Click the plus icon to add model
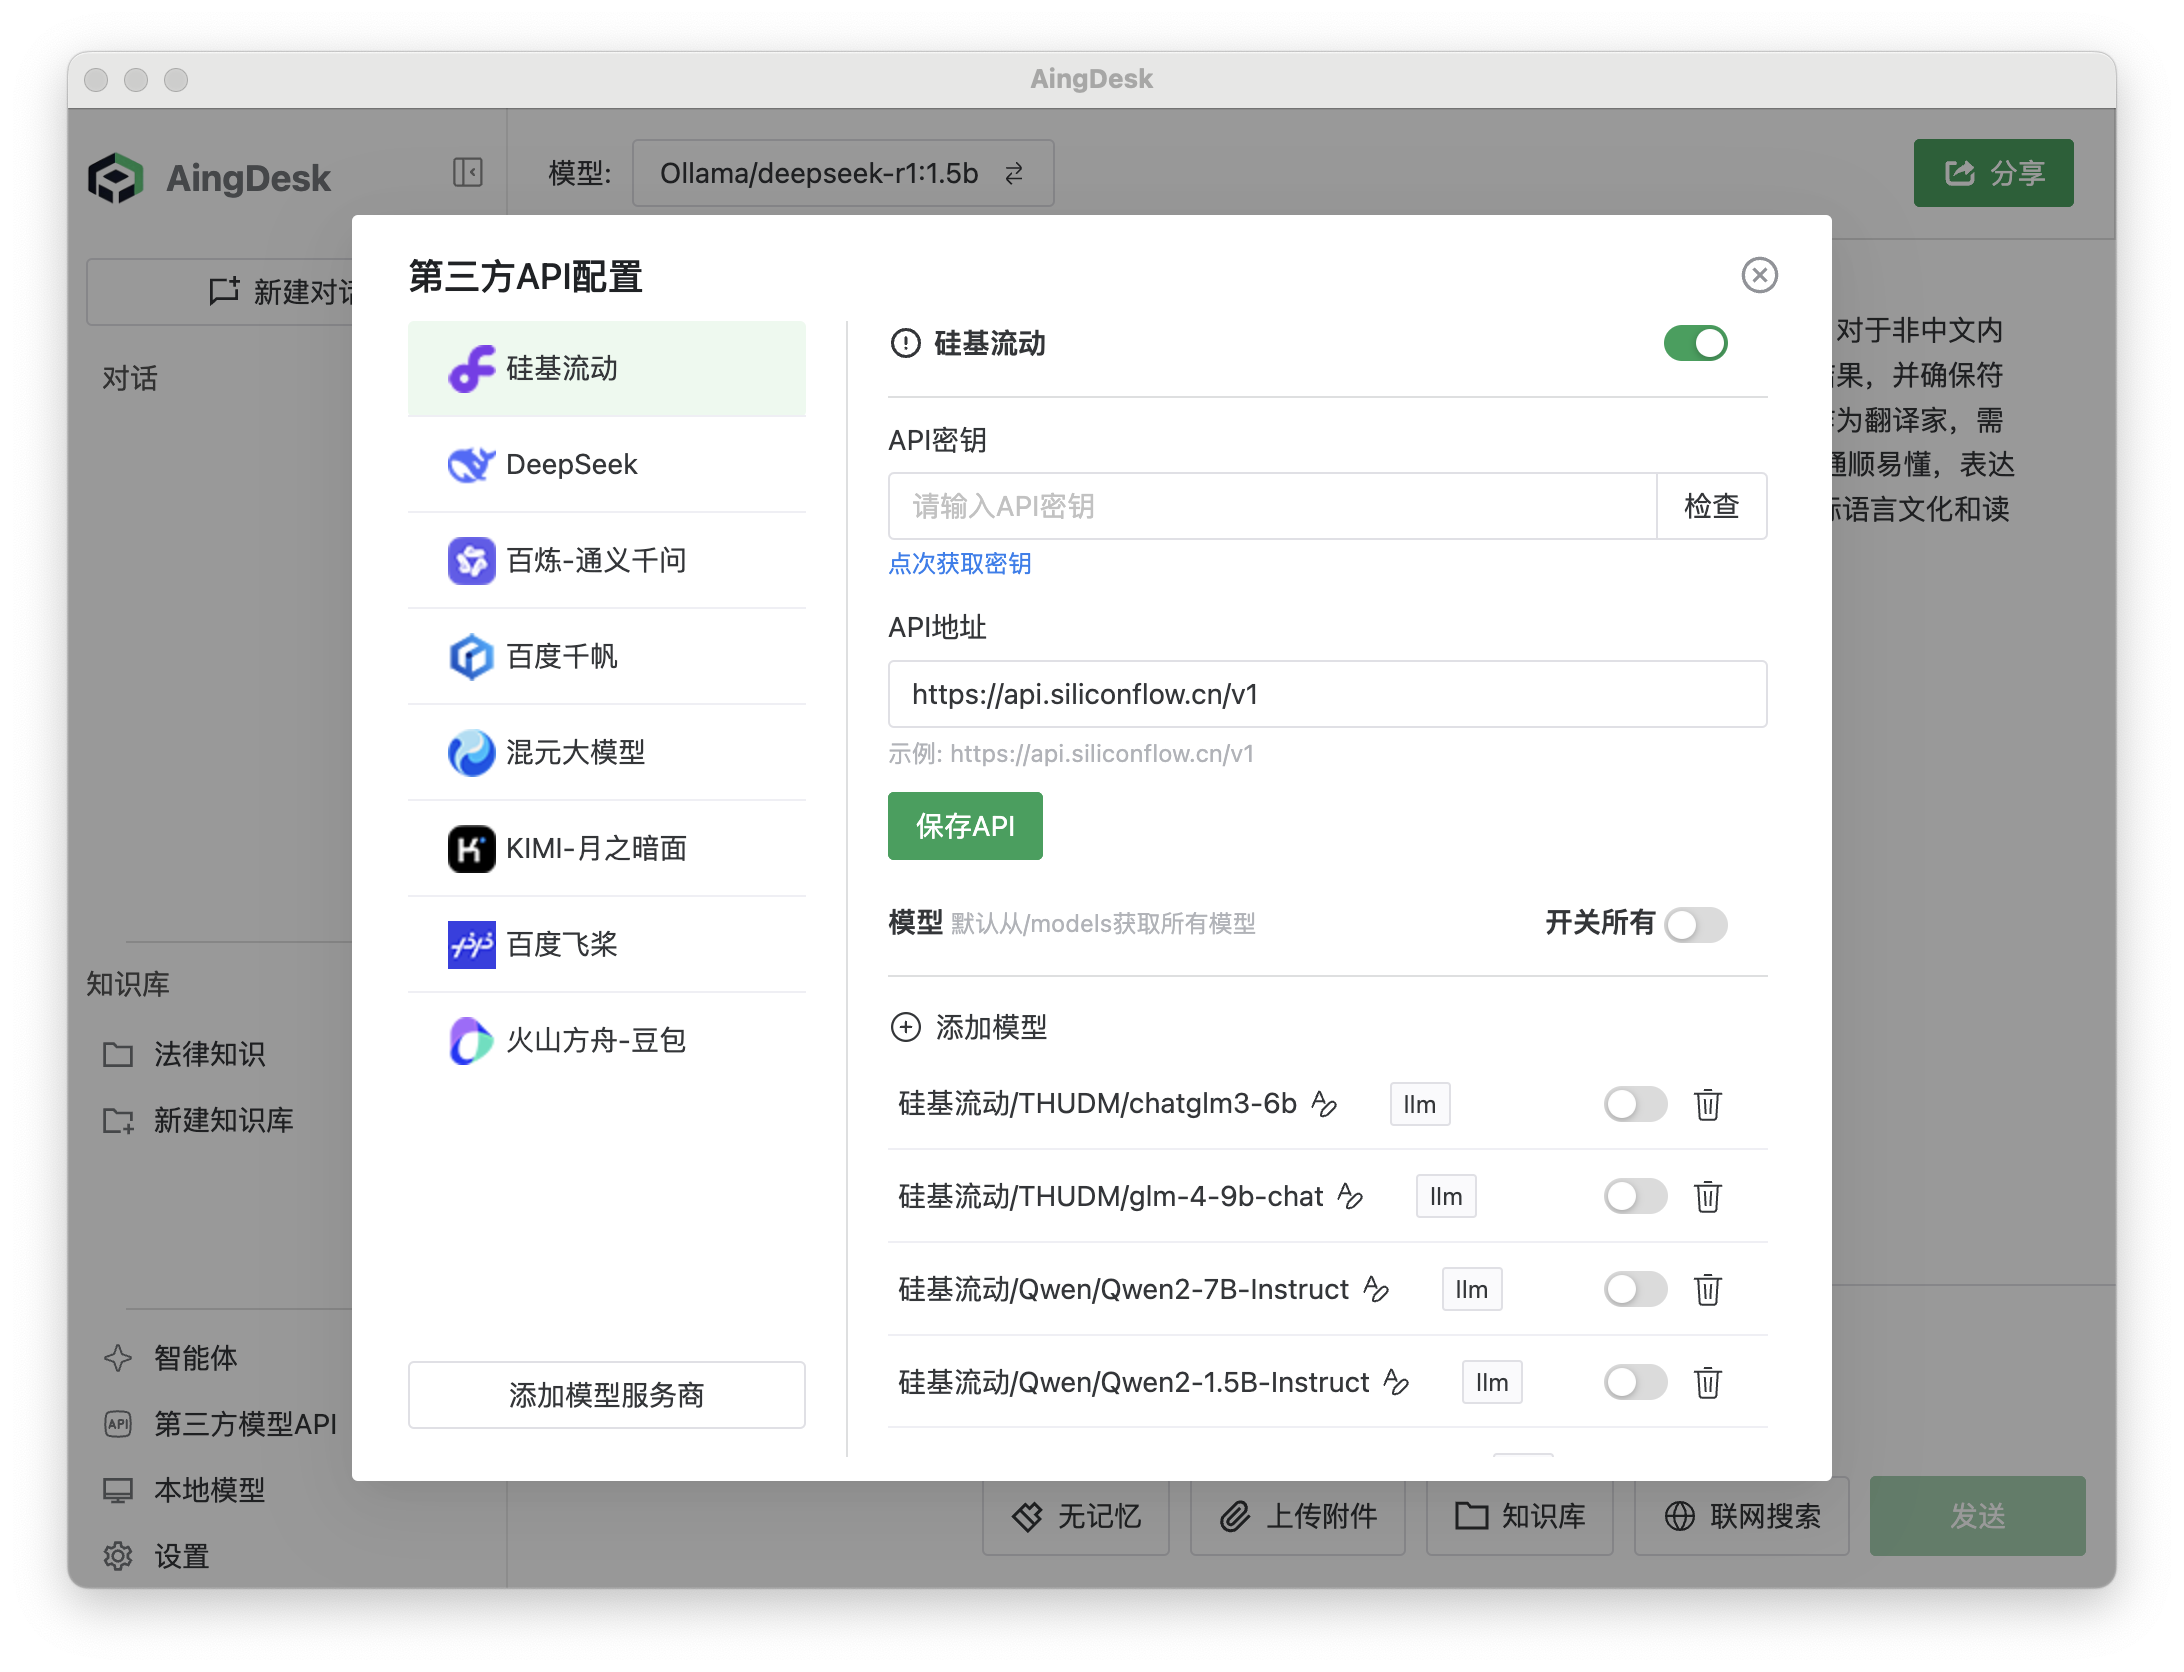This screenshot has height=1672, width=2184. [906, 1027]
